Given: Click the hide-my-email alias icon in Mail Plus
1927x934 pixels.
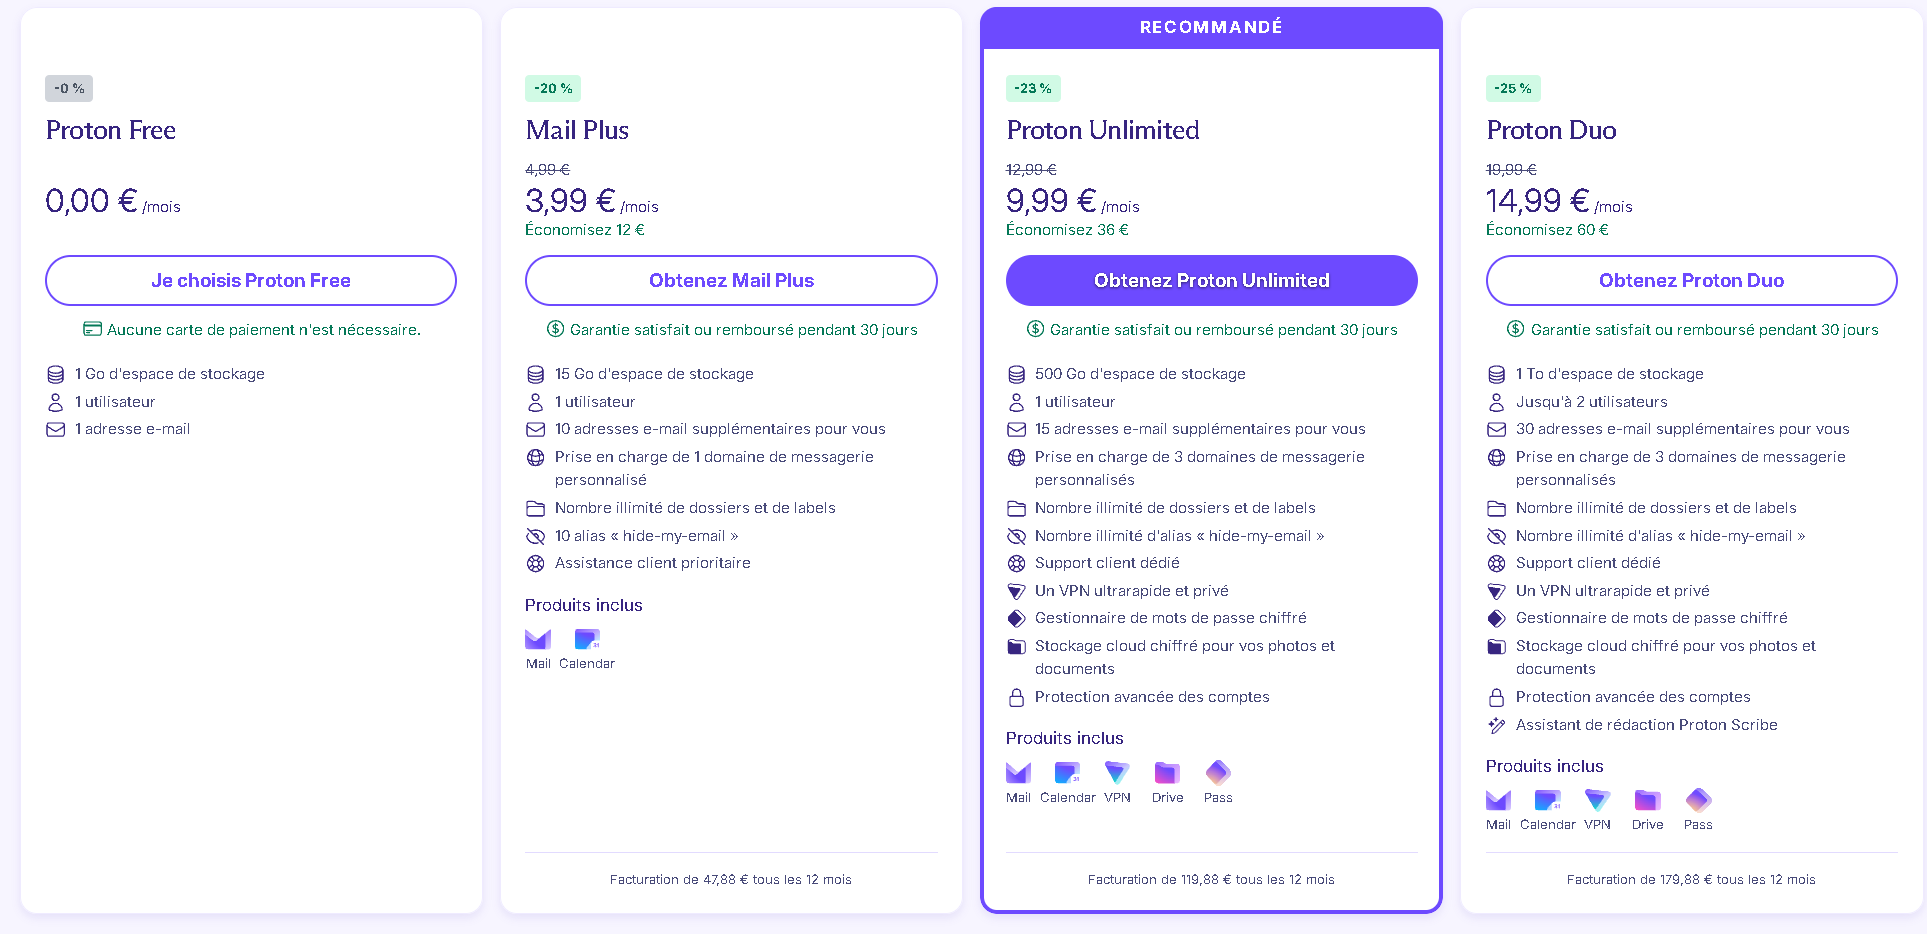Looking at the screenshot, I should (536, 536).
